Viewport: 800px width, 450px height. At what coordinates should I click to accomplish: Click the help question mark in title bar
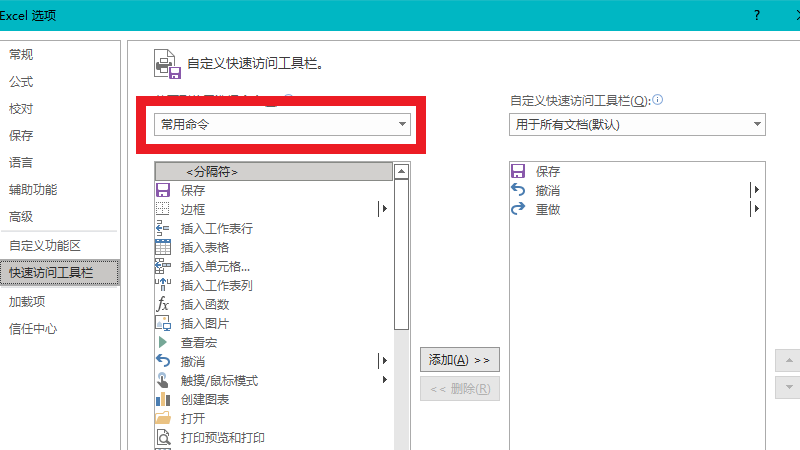[x=757, y=15]
